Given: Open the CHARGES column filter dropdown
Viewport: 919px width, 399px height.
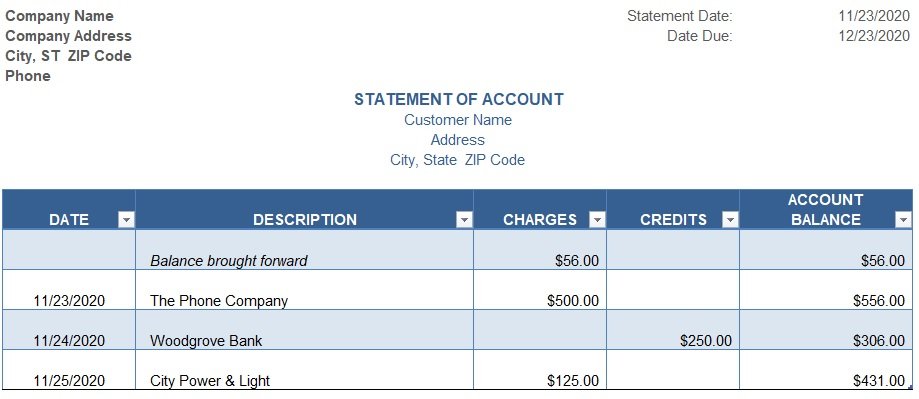Looking at the screenshot, I should point(597,220).
